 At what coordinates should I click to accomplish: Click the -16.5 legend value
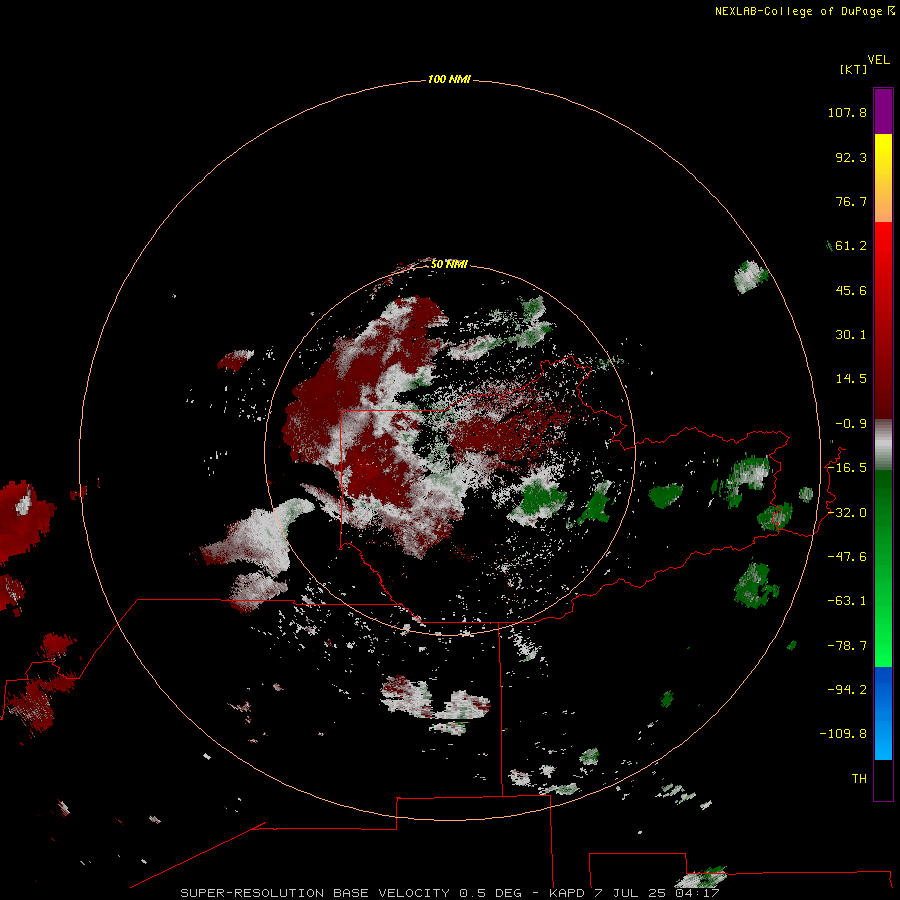pyautogui.click(x=847, y=468)
